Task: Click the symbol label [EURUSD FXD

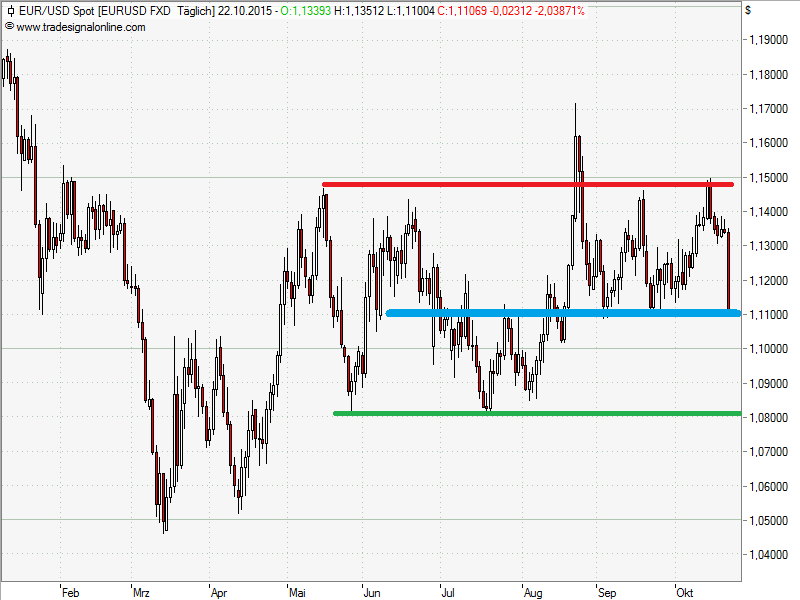Action: 134,11
